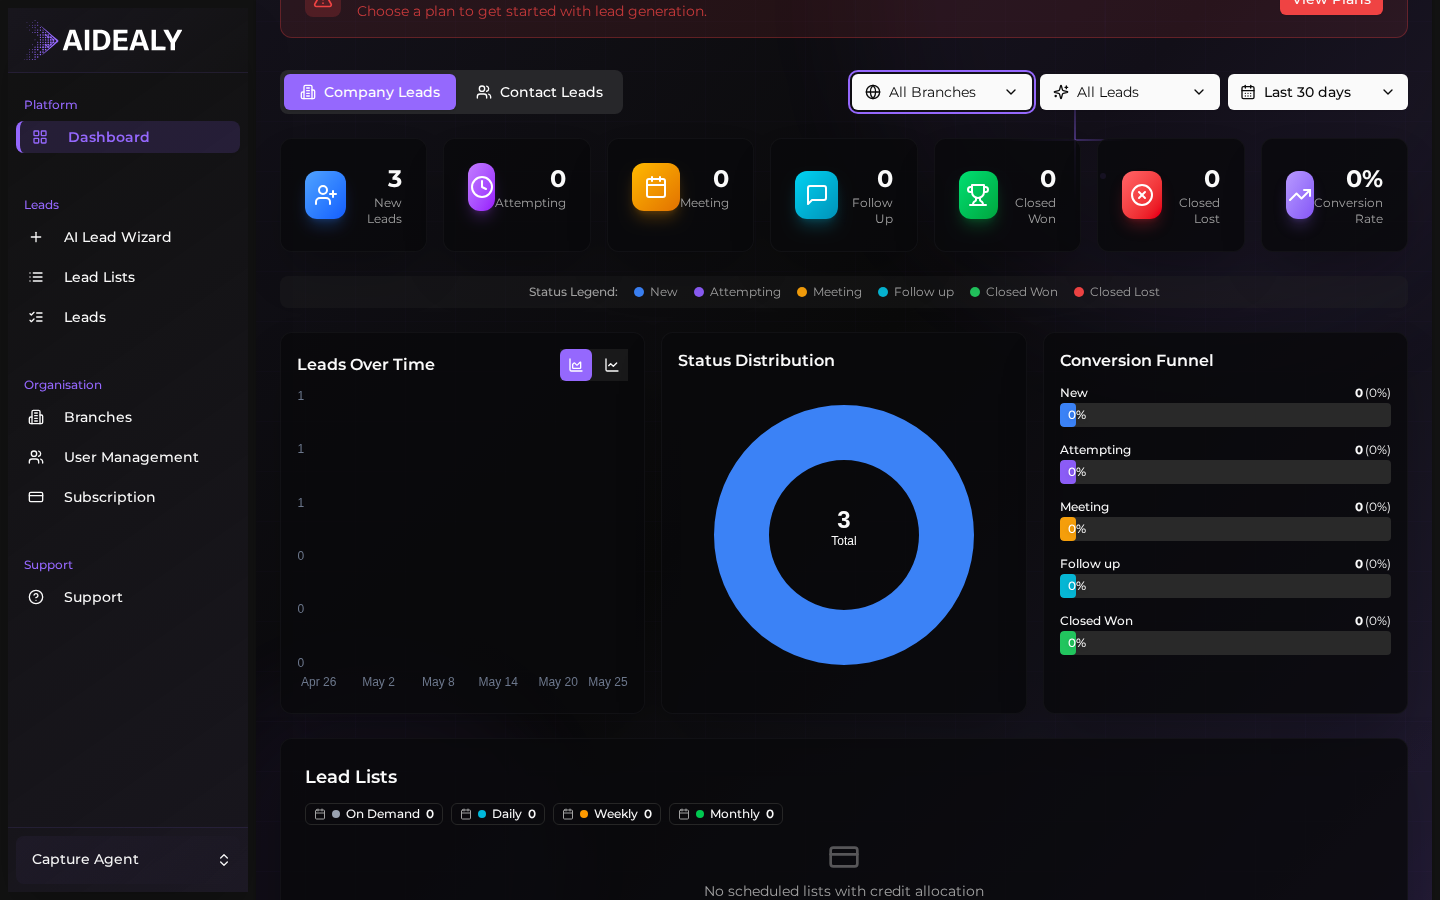
Task: Open Dashboard in sidebar
Action: pos(128,137)
